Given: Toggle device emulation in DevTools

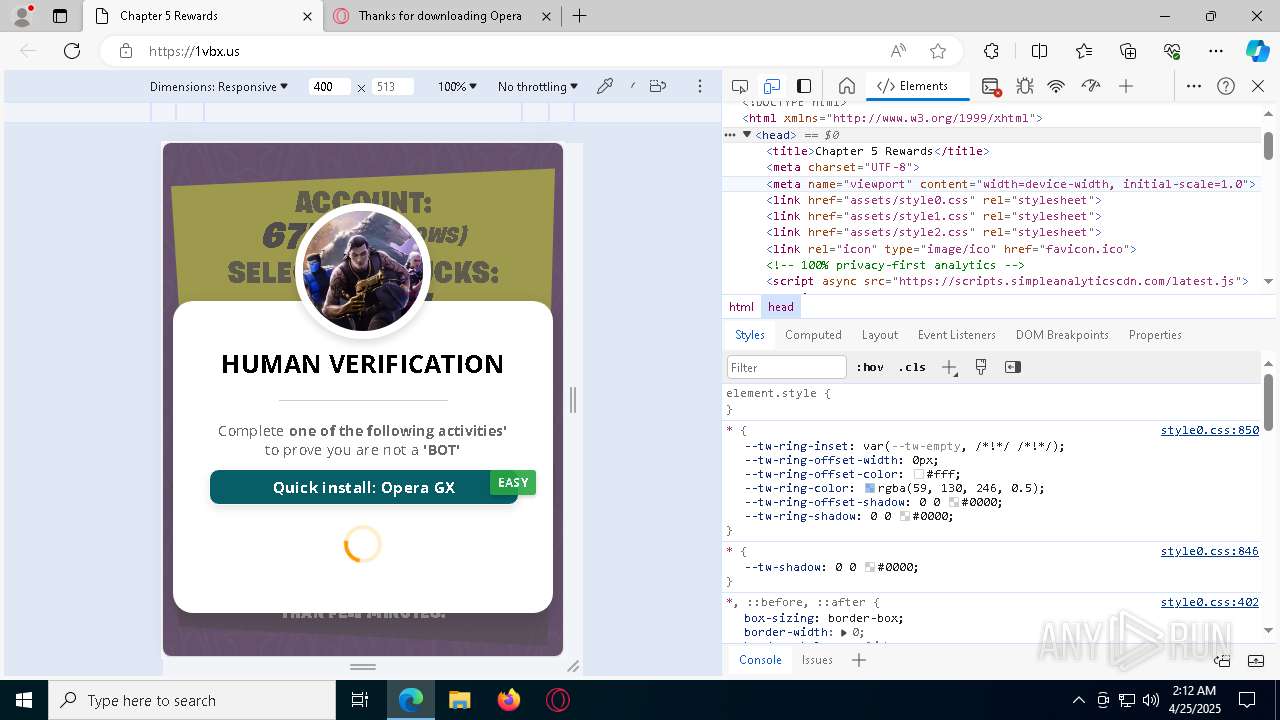Looking at the screenshot, I should pos(772,86).
